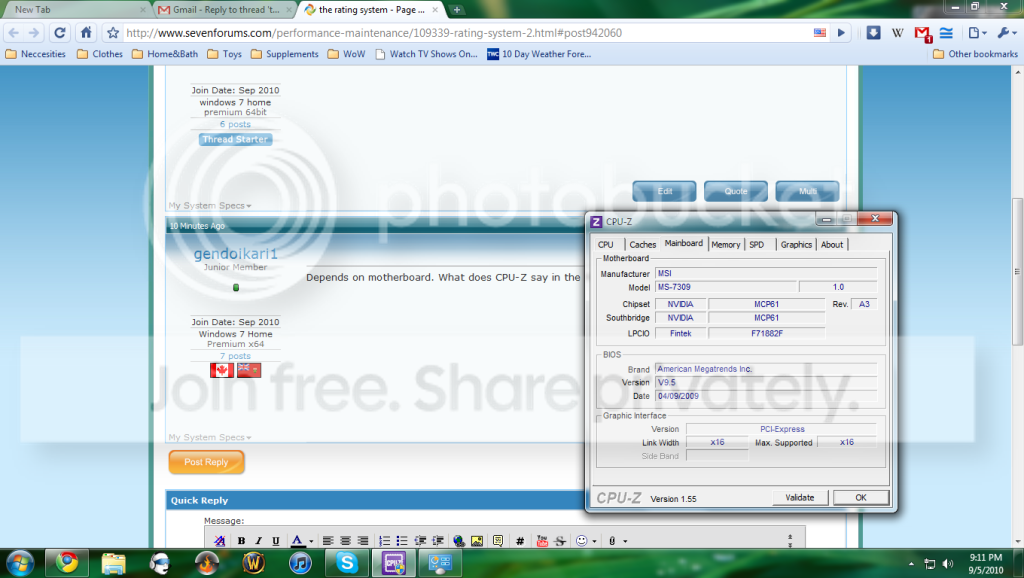Image resolution: width=1024 pixels, height=578 pixels.
Task: Apply strikethrough formatting
Action: click(x=560, y=541)
